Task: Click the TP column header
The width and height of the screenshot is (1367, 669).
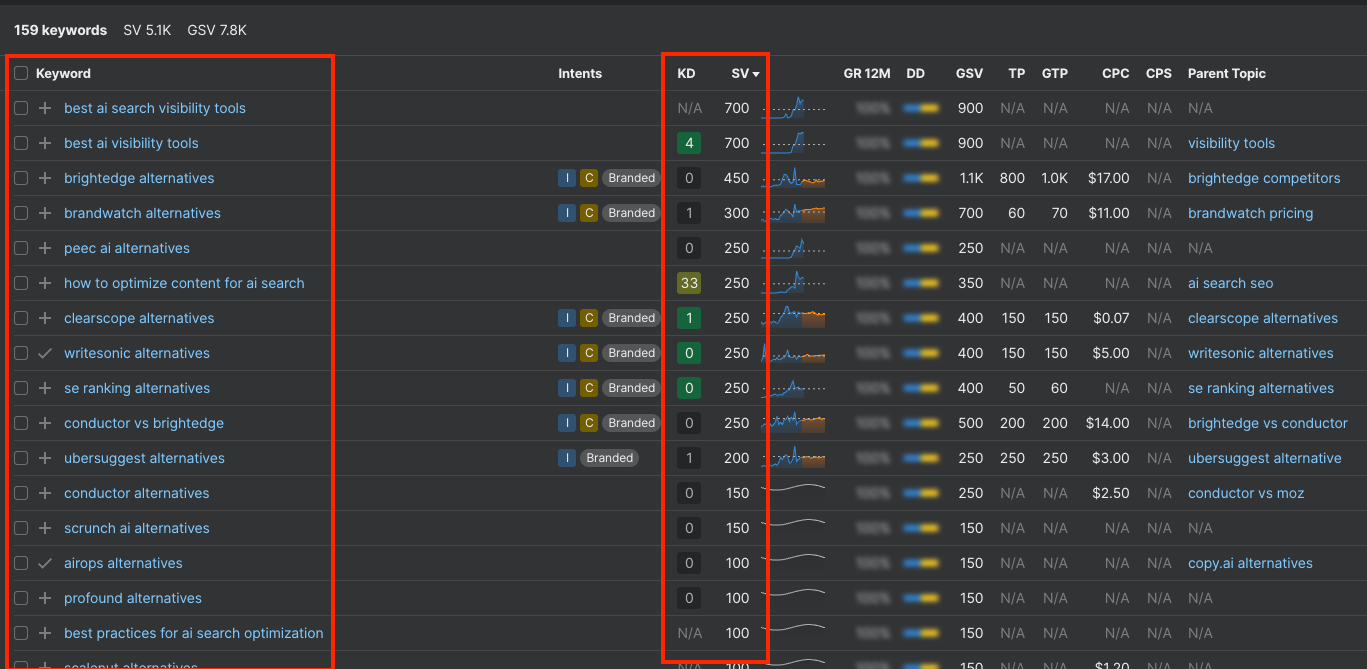Action: pyautogui.click(x=1016, y=73)
